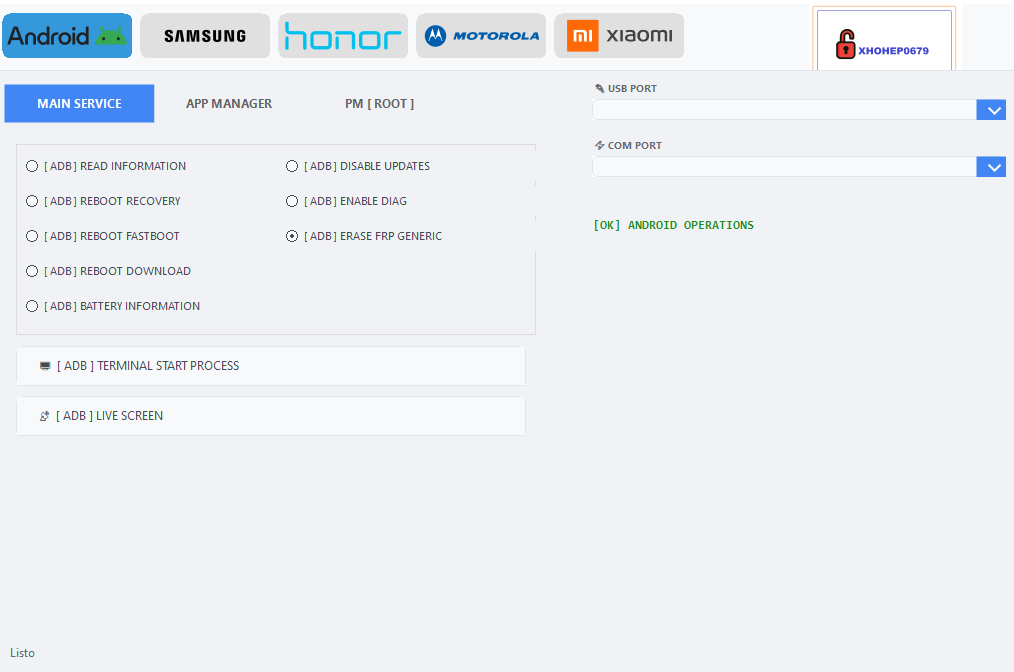
Task: Open the Samsung brand section
Action: pos(205,36)
